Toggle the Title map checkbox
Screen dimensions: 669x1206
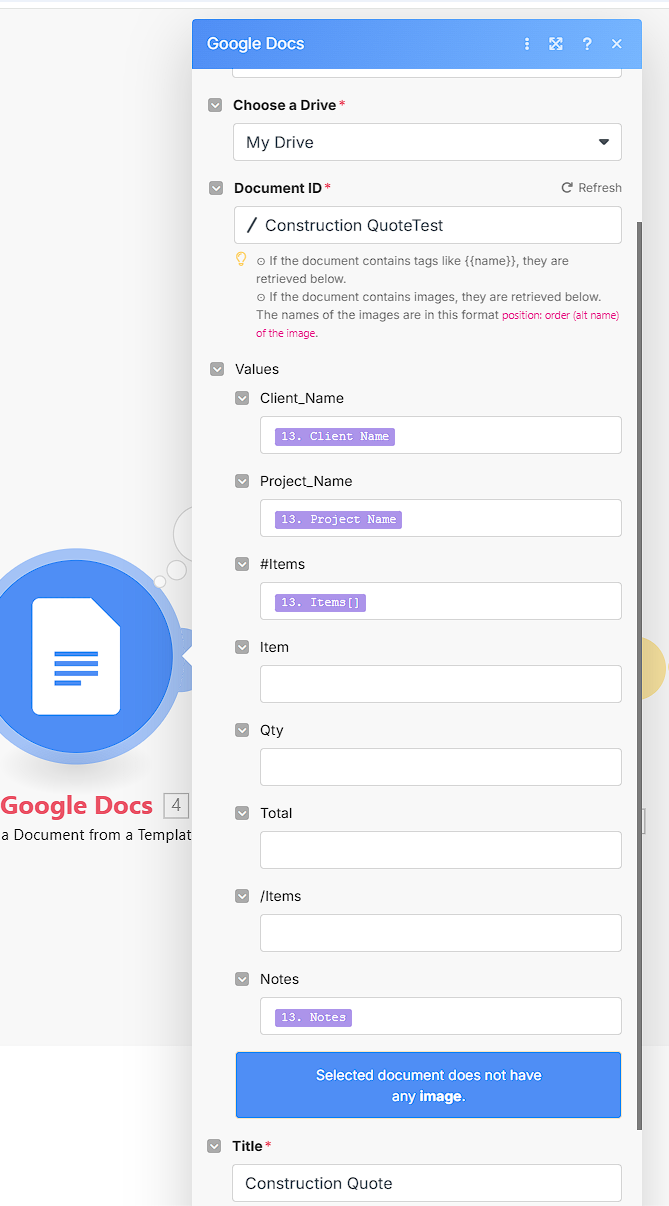click(x=214, y=1146)
